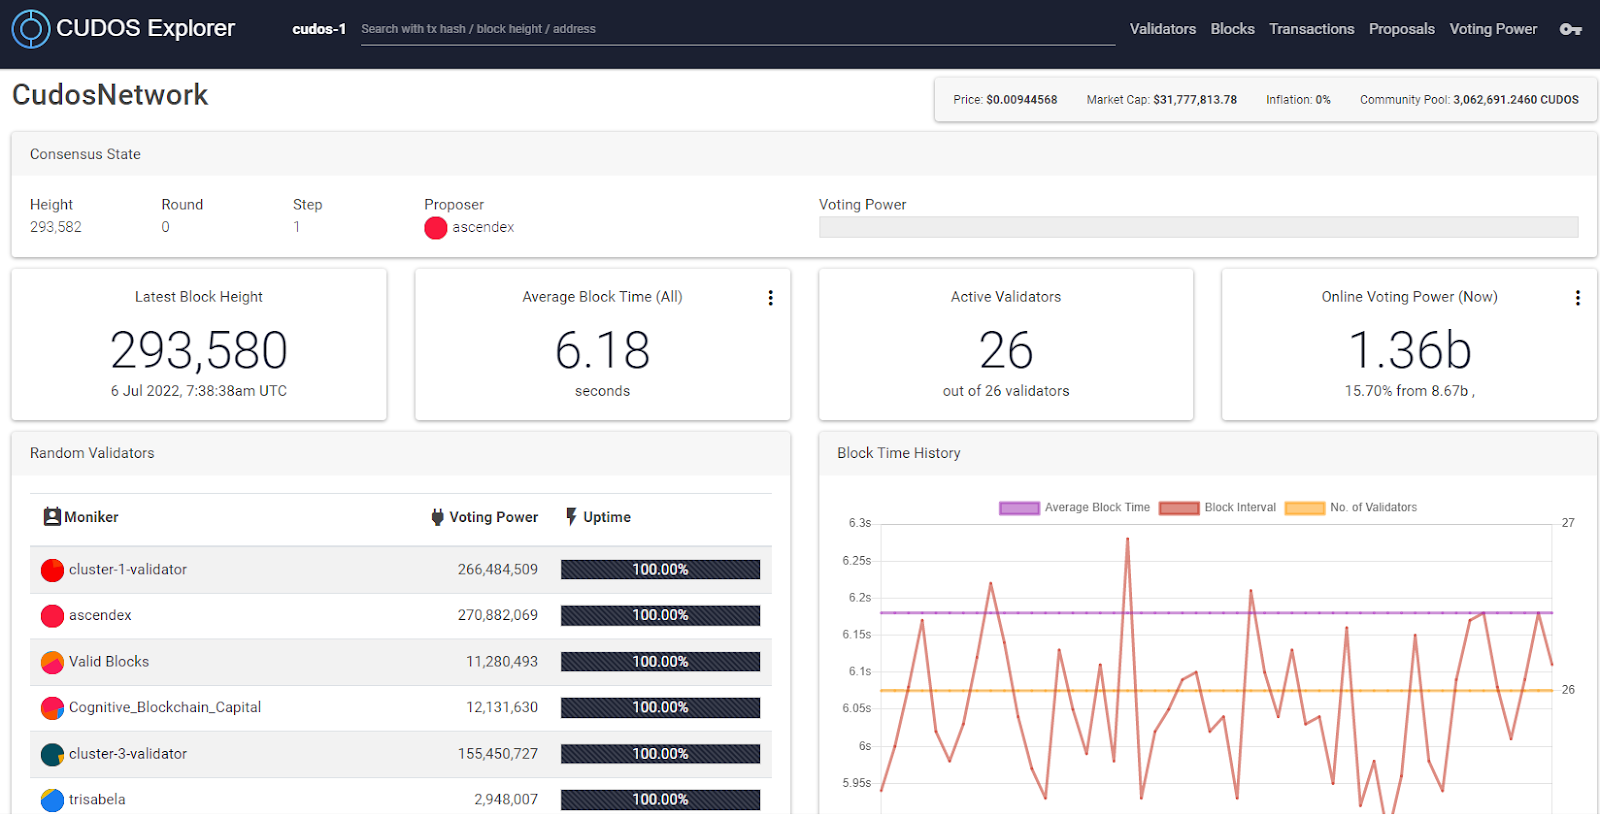Viewport: 1600px width, 817px height.
Task: Click the Consensus State heading
Action: coord(85,154)
